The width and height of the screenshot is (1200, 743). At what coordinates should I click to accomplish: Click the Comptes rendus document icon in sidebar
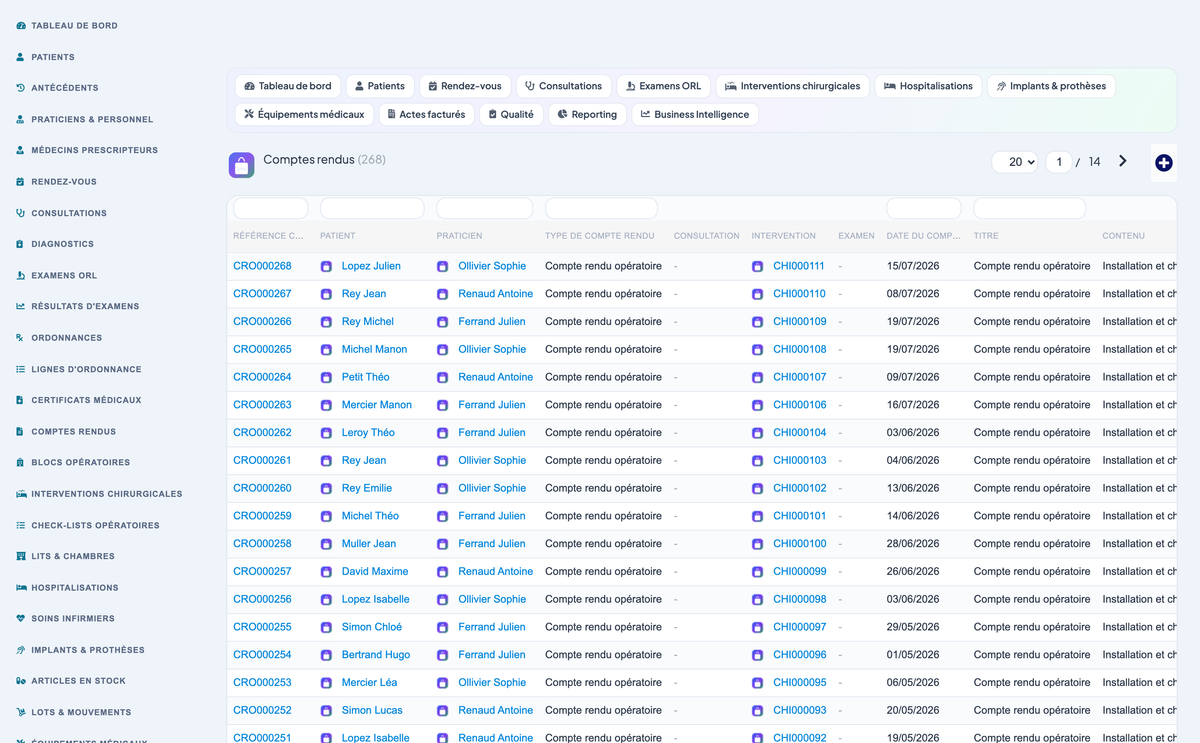click(21, 431)
